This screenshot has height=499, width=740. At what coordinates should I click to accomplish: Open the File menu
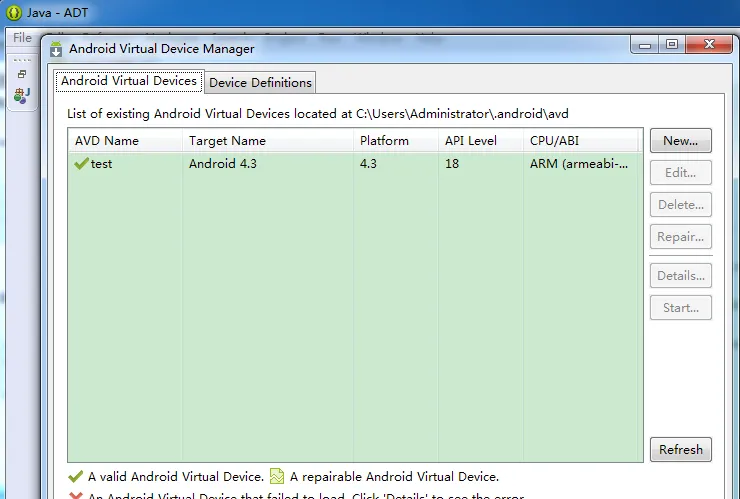(x=22, y=37)
